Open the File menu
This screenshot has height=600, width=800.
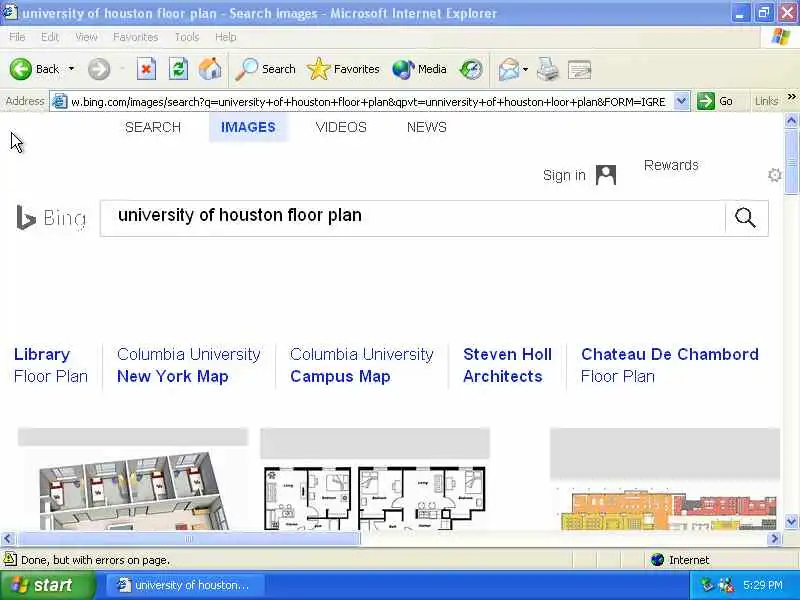click(x=17, y=37)
